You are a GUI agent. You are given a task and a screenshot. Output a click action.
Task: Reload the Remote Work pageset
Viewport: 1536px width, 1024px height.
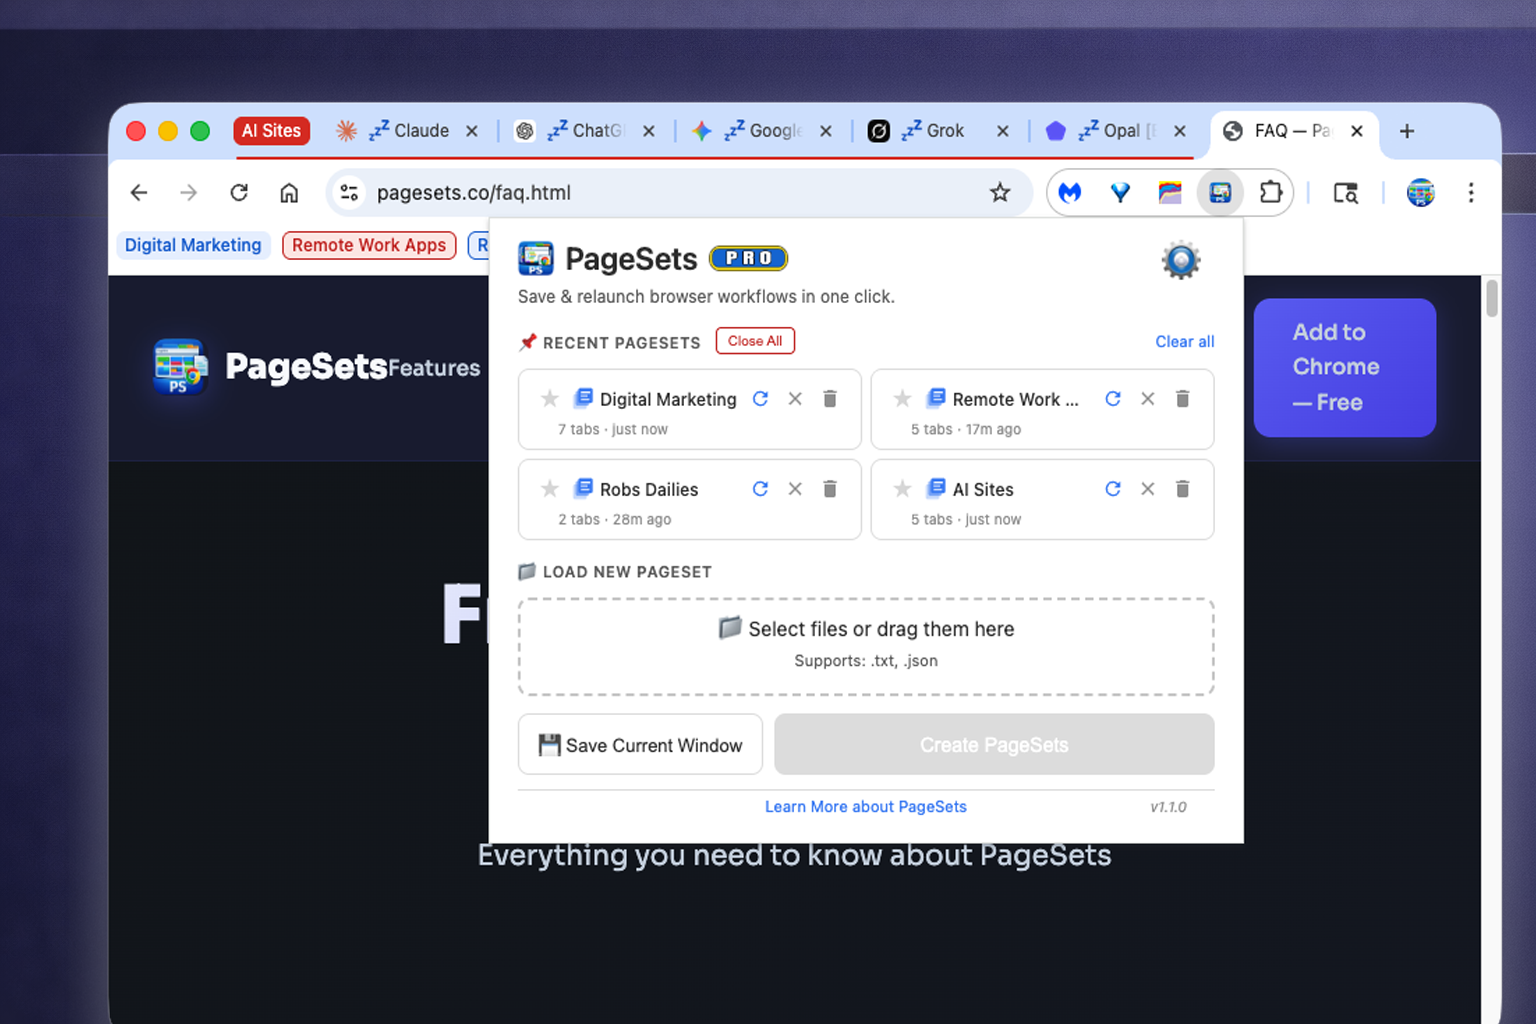coord(1113,399)
